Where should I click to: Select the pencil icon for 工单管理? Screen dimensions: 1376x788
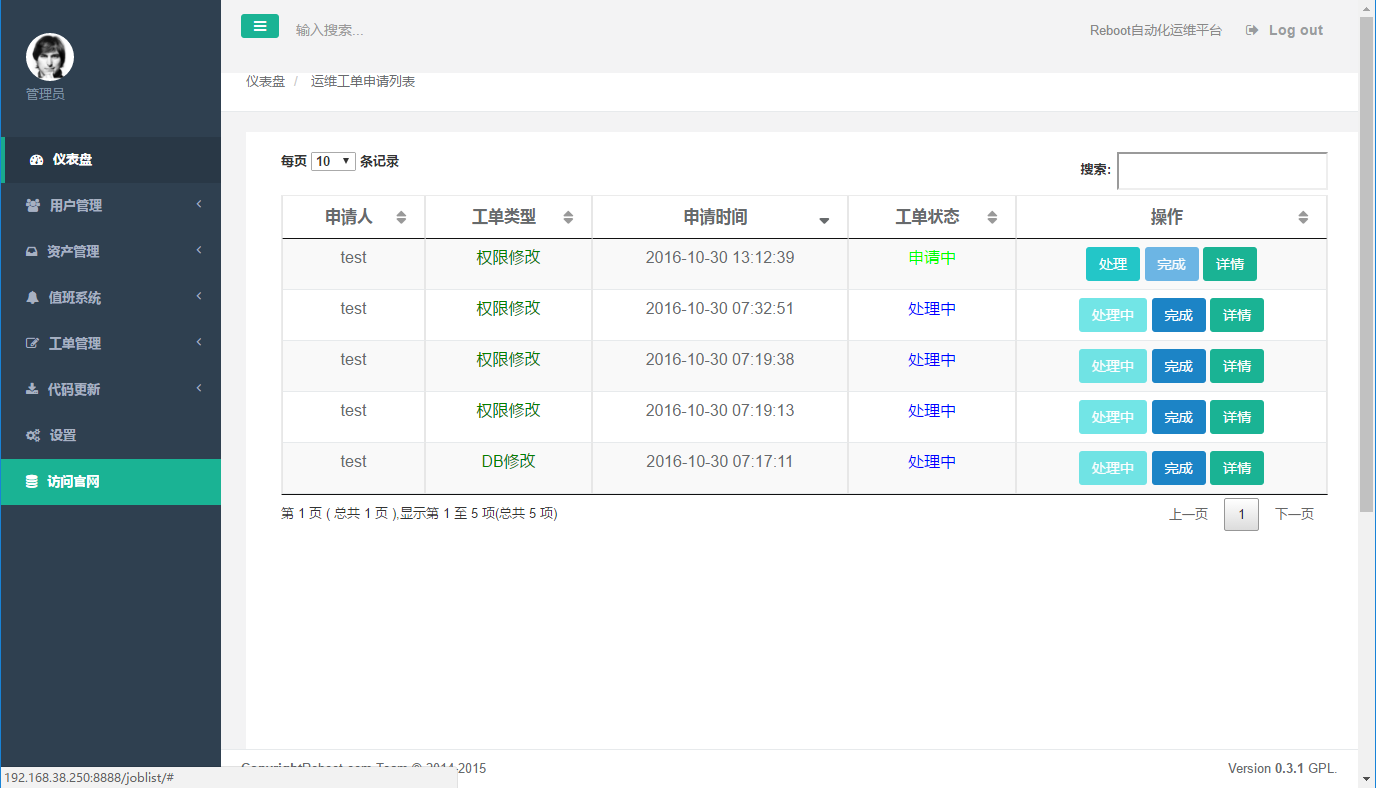click(31, 343)
